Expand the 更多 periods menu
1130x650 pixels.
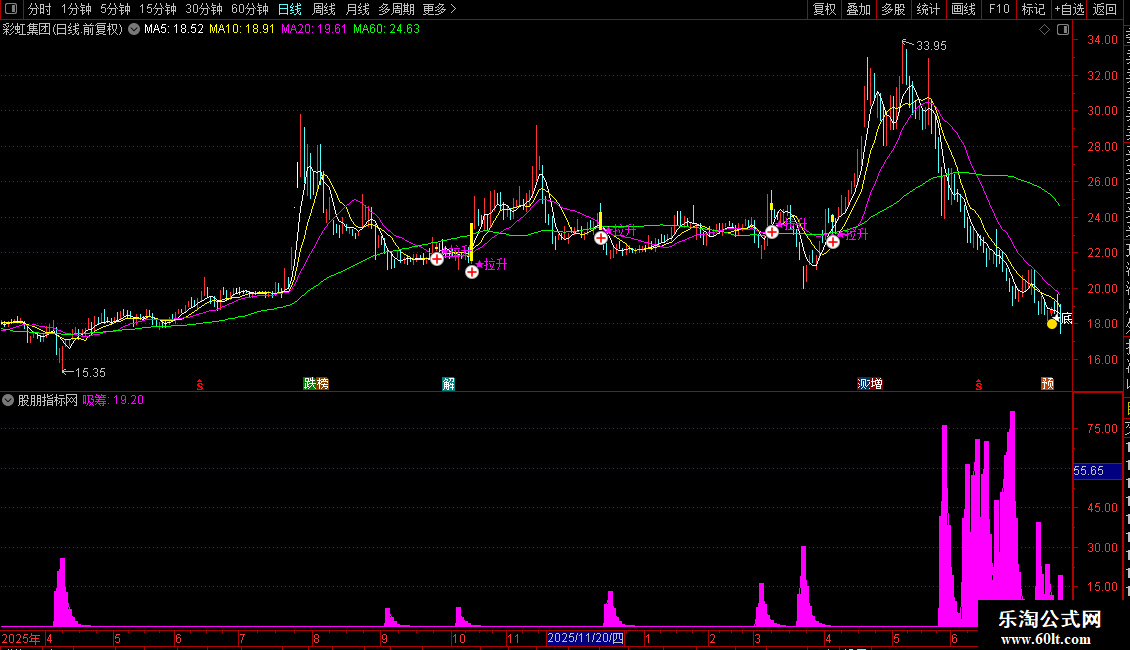point(439,9)
